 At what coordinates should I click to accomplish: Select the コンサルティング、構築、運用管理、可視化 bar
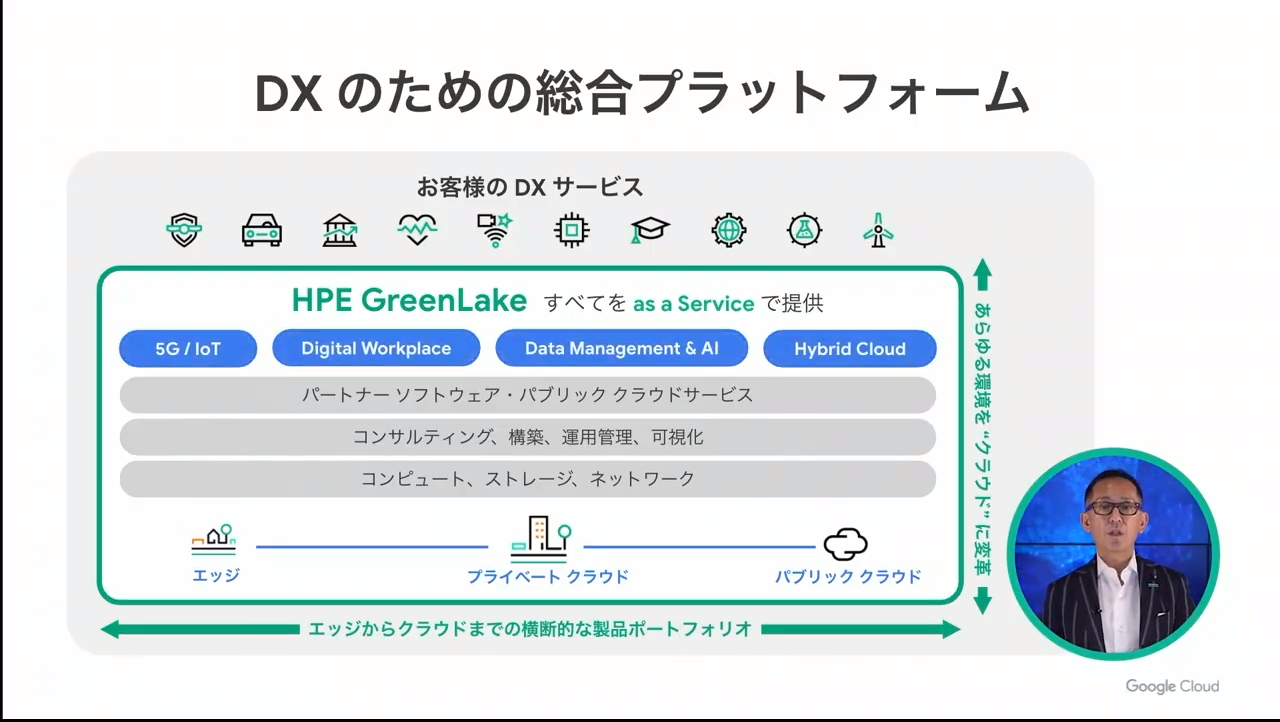pyautogui.click(x=528, y=437)
